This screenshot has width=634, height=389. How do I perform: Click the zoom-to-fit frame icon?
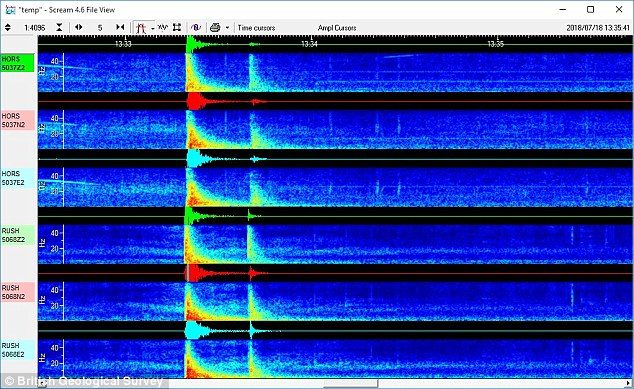(177, 27)
